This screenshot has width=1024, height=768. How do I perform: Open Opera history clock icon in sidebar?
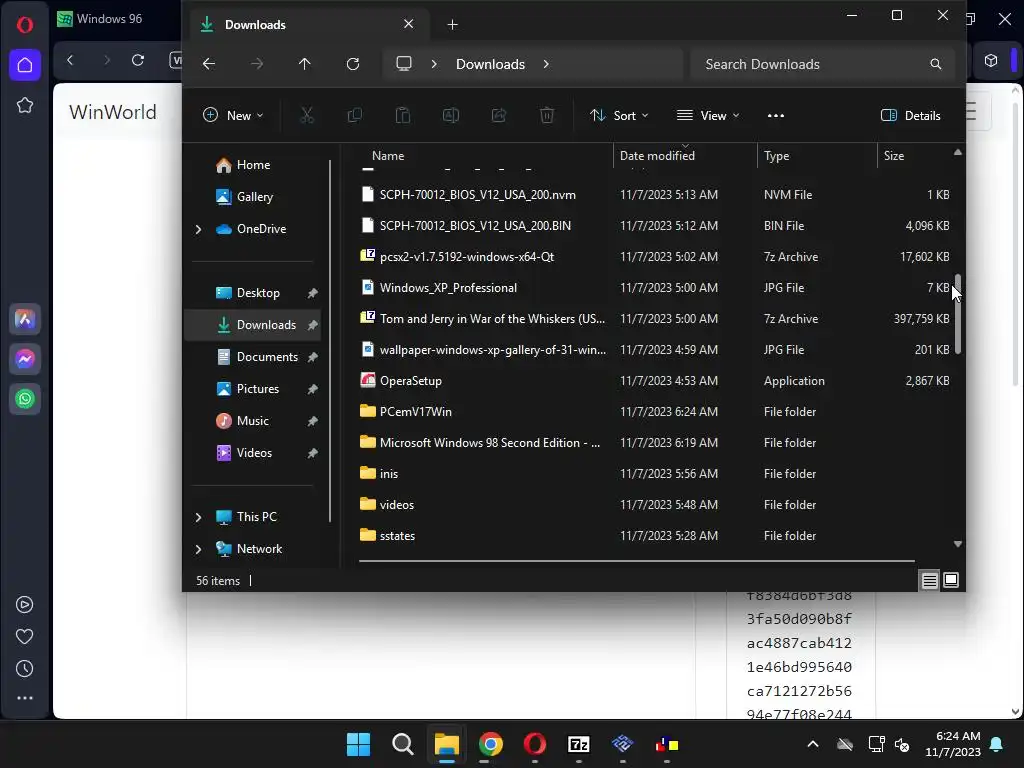25,669
